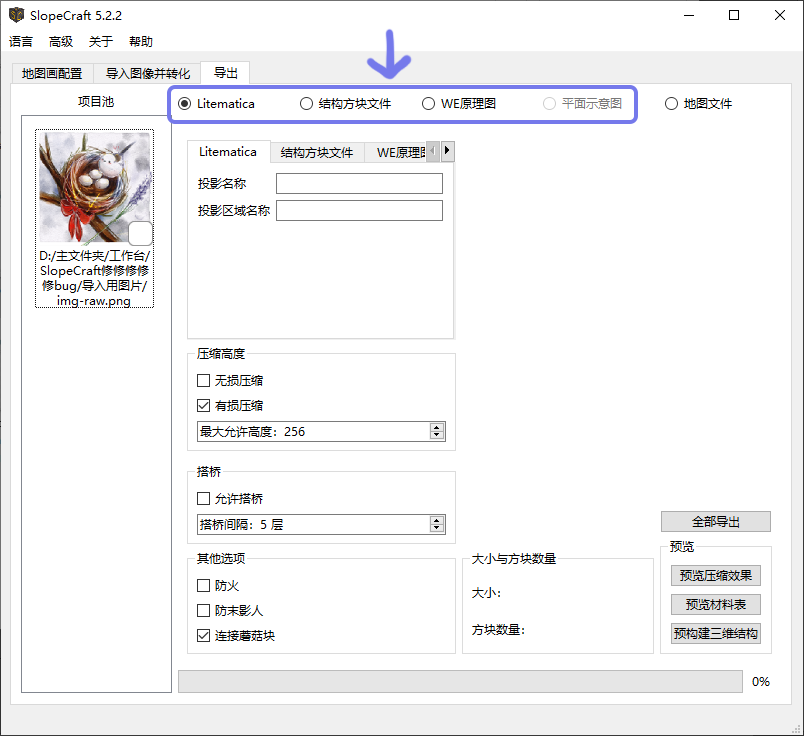Click the 全部导出 button
The height and width of the screenshot is (736, 804).
[x=715, y=521]
